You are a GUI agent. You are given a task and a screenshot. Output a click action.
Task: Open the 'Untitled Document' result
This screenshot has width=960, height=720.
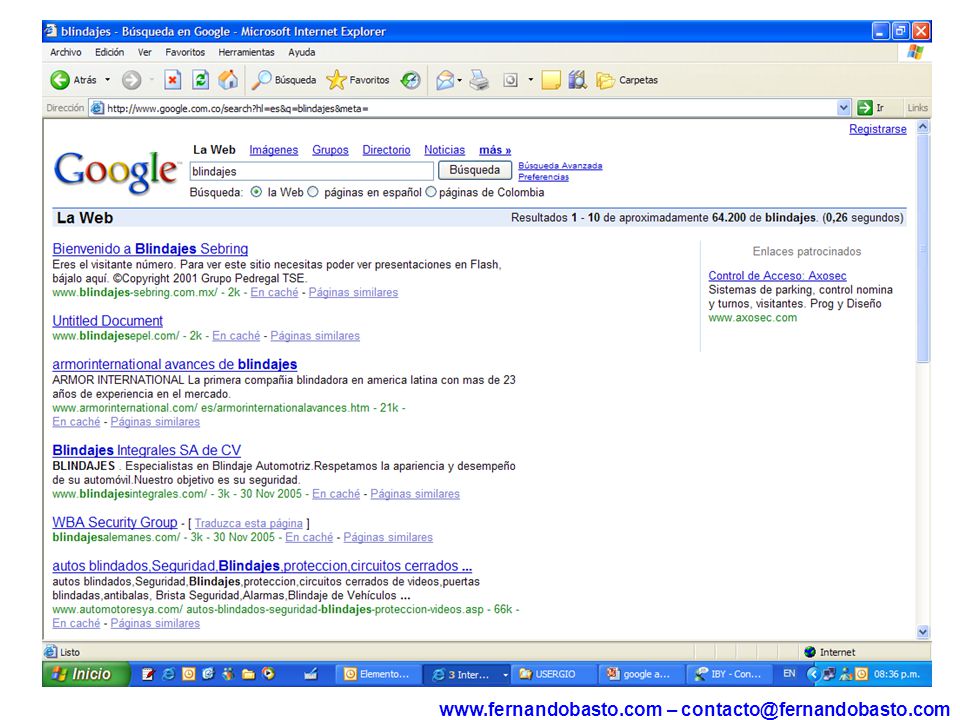(x=108, y=321)
